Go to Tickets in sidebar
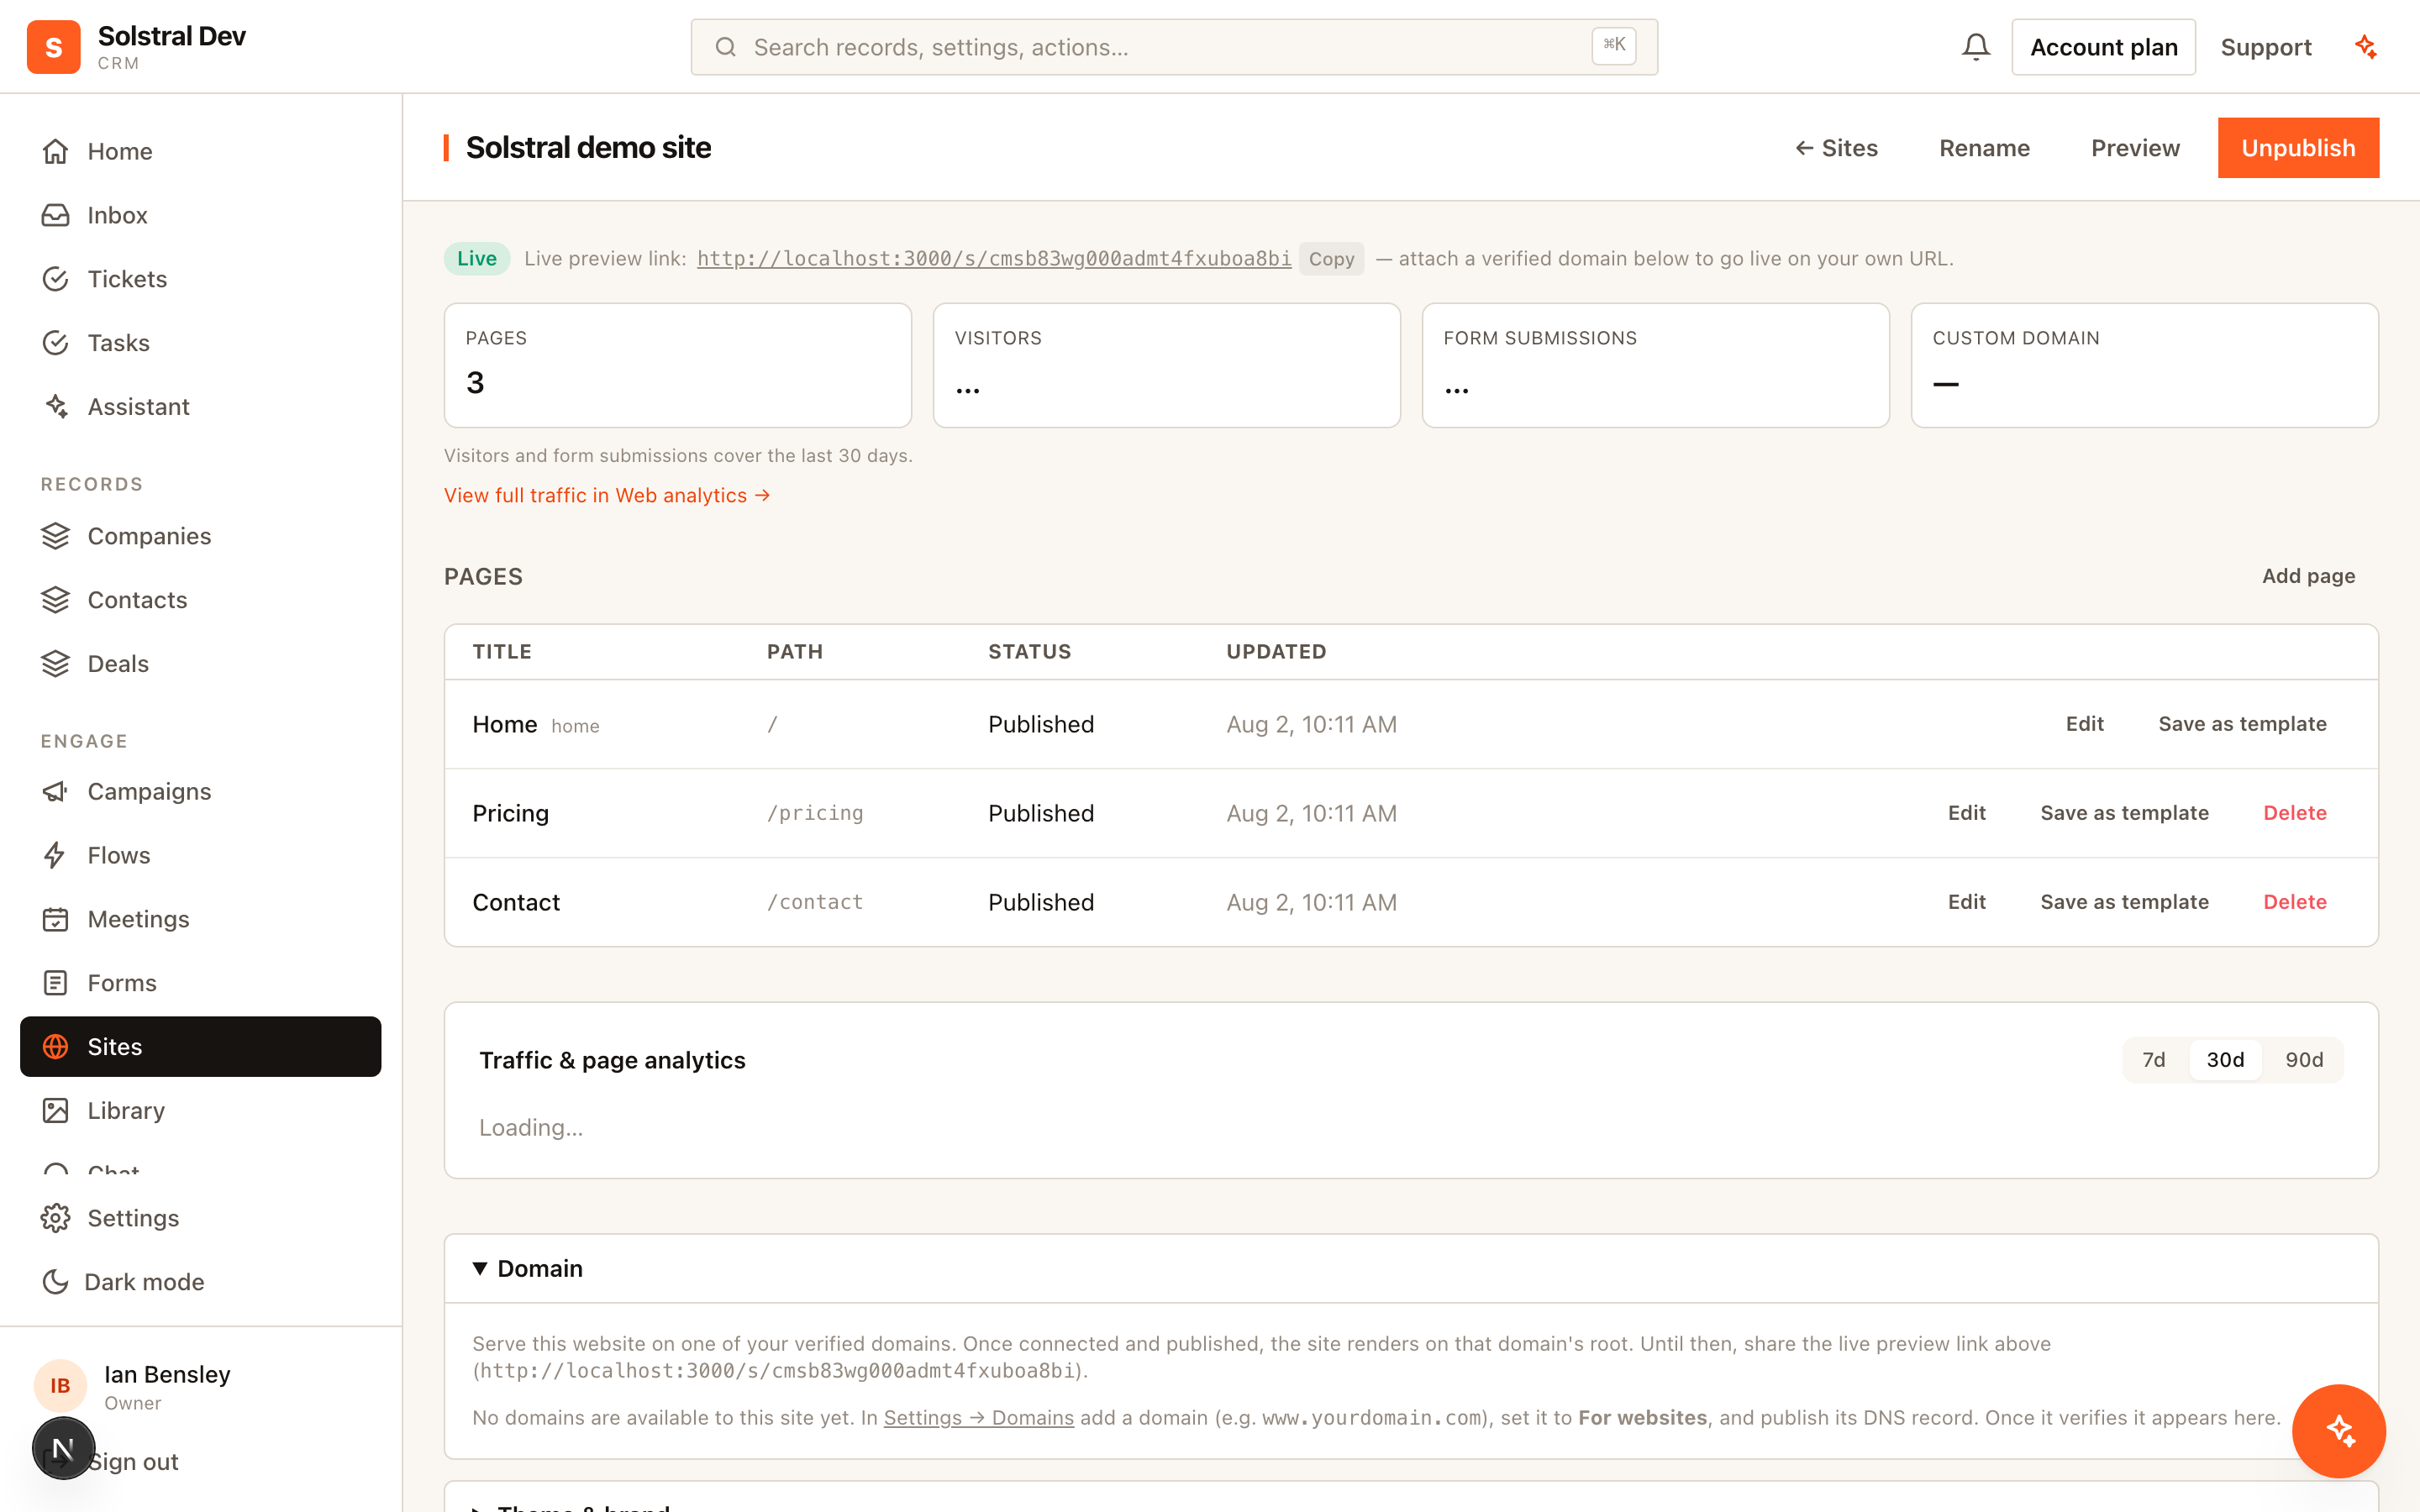 coord(200,279)
